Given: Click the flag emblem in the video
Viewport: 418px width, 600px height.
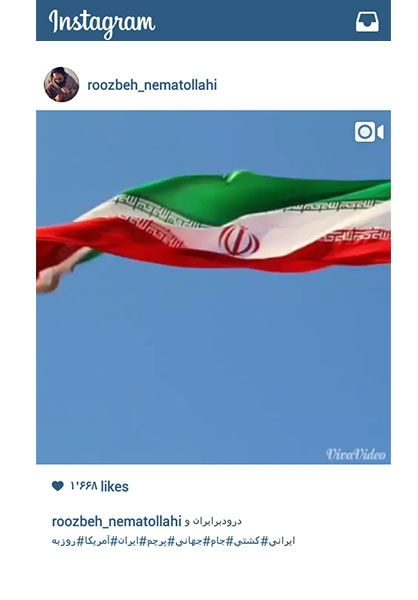Looking at the screenshot, I should click(x=239, y=240).
